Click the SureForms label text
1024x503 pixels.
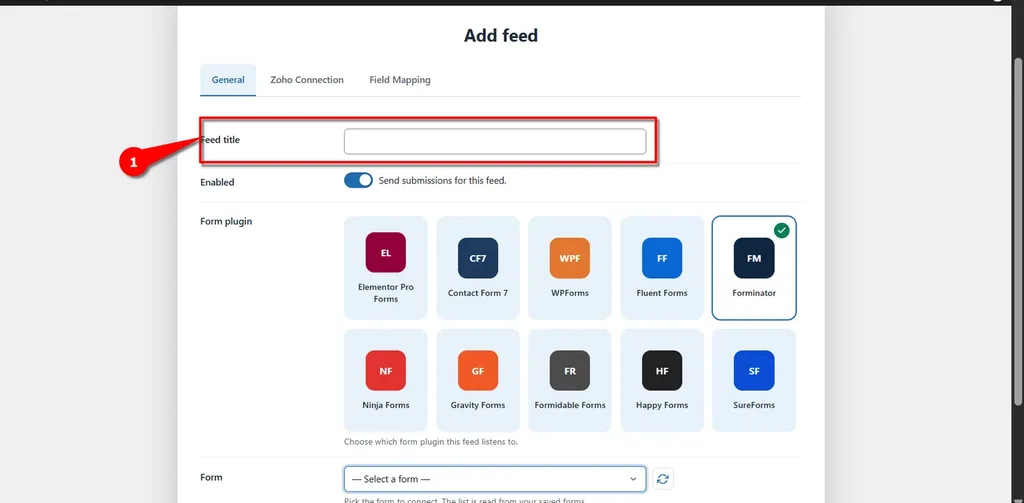[x=754, y=405]
